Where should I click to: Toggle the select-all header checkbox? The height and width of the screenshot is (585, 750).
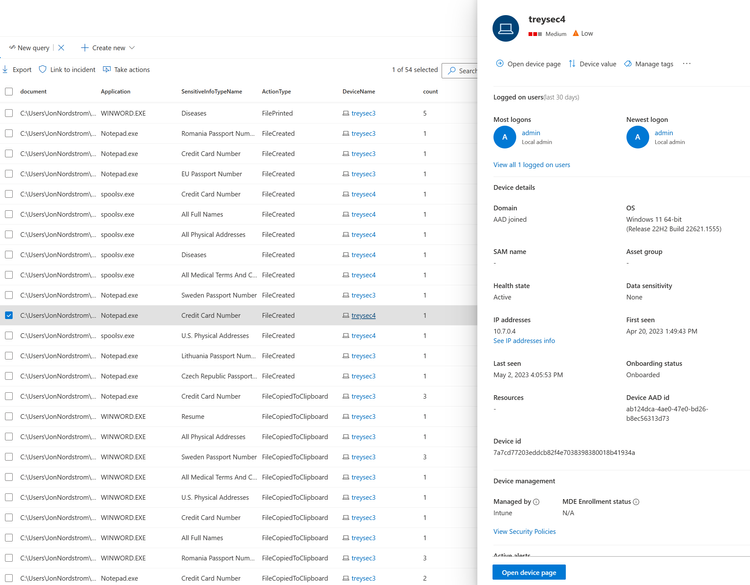[x=9, y=91]
